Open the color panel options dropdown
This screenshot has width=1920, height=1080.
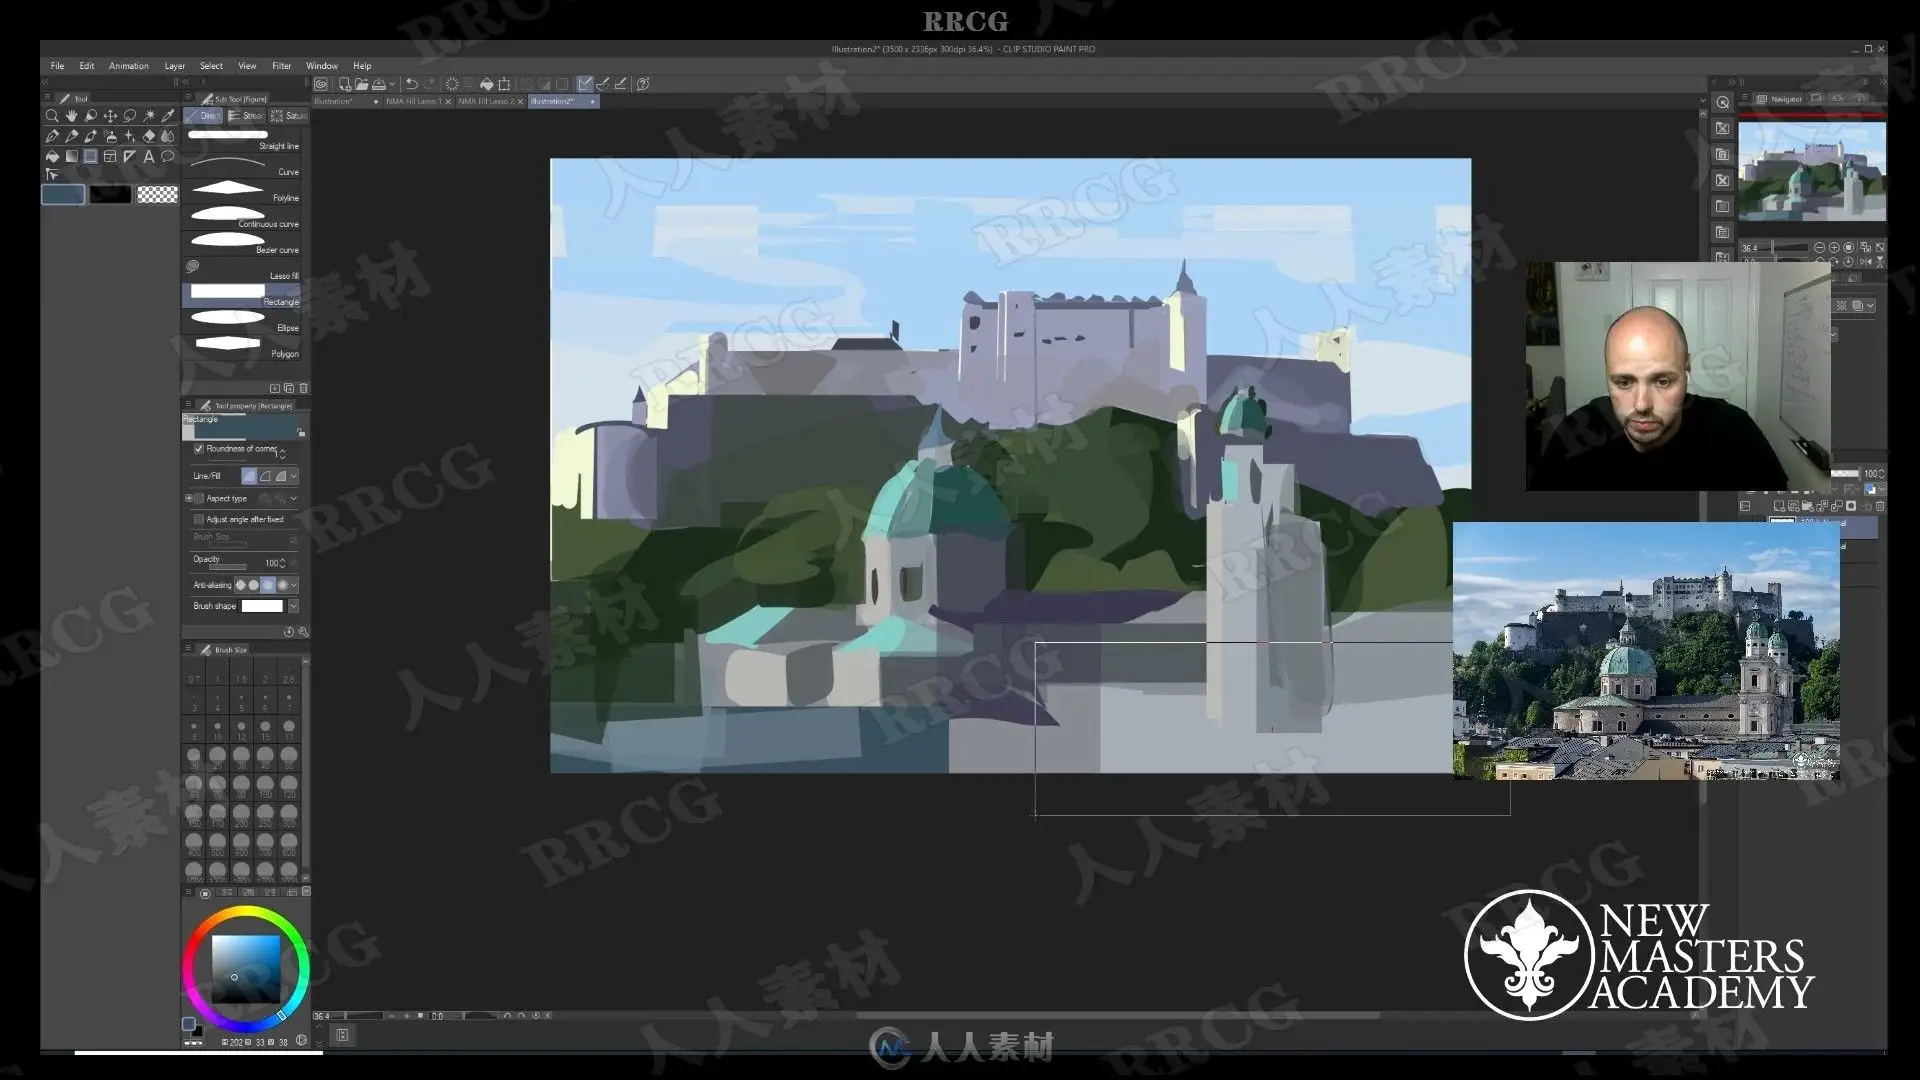pyautogui.click(x=306, y=891)
